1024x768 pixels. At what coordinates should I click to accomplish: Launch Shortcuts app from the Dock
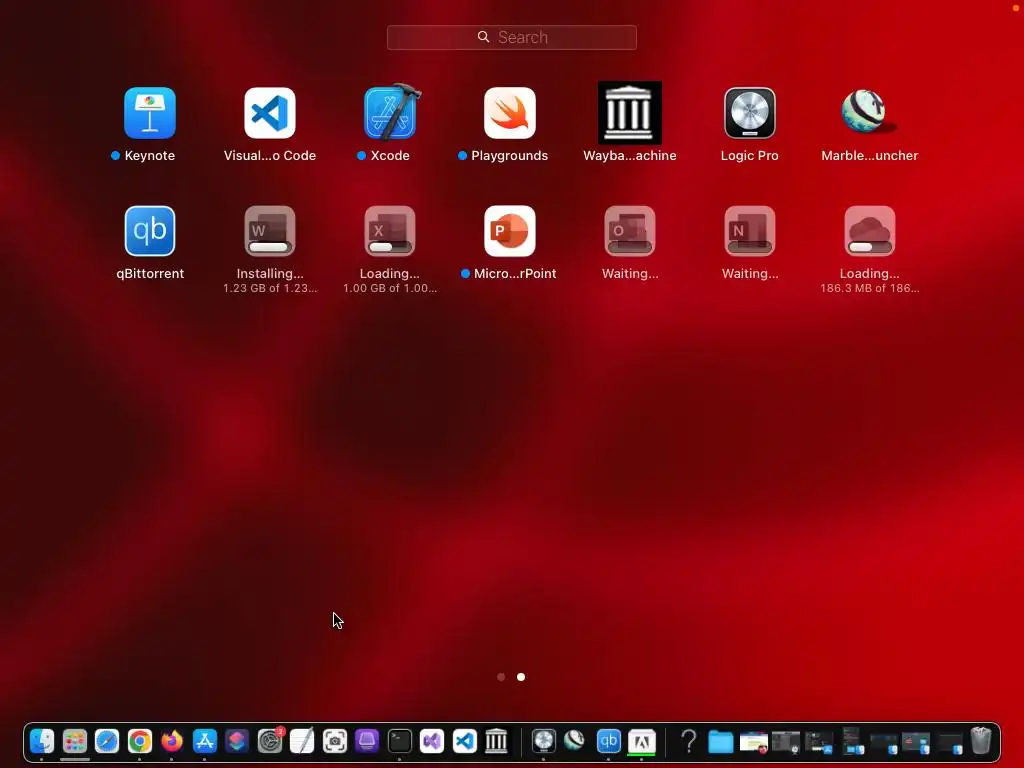237,741
